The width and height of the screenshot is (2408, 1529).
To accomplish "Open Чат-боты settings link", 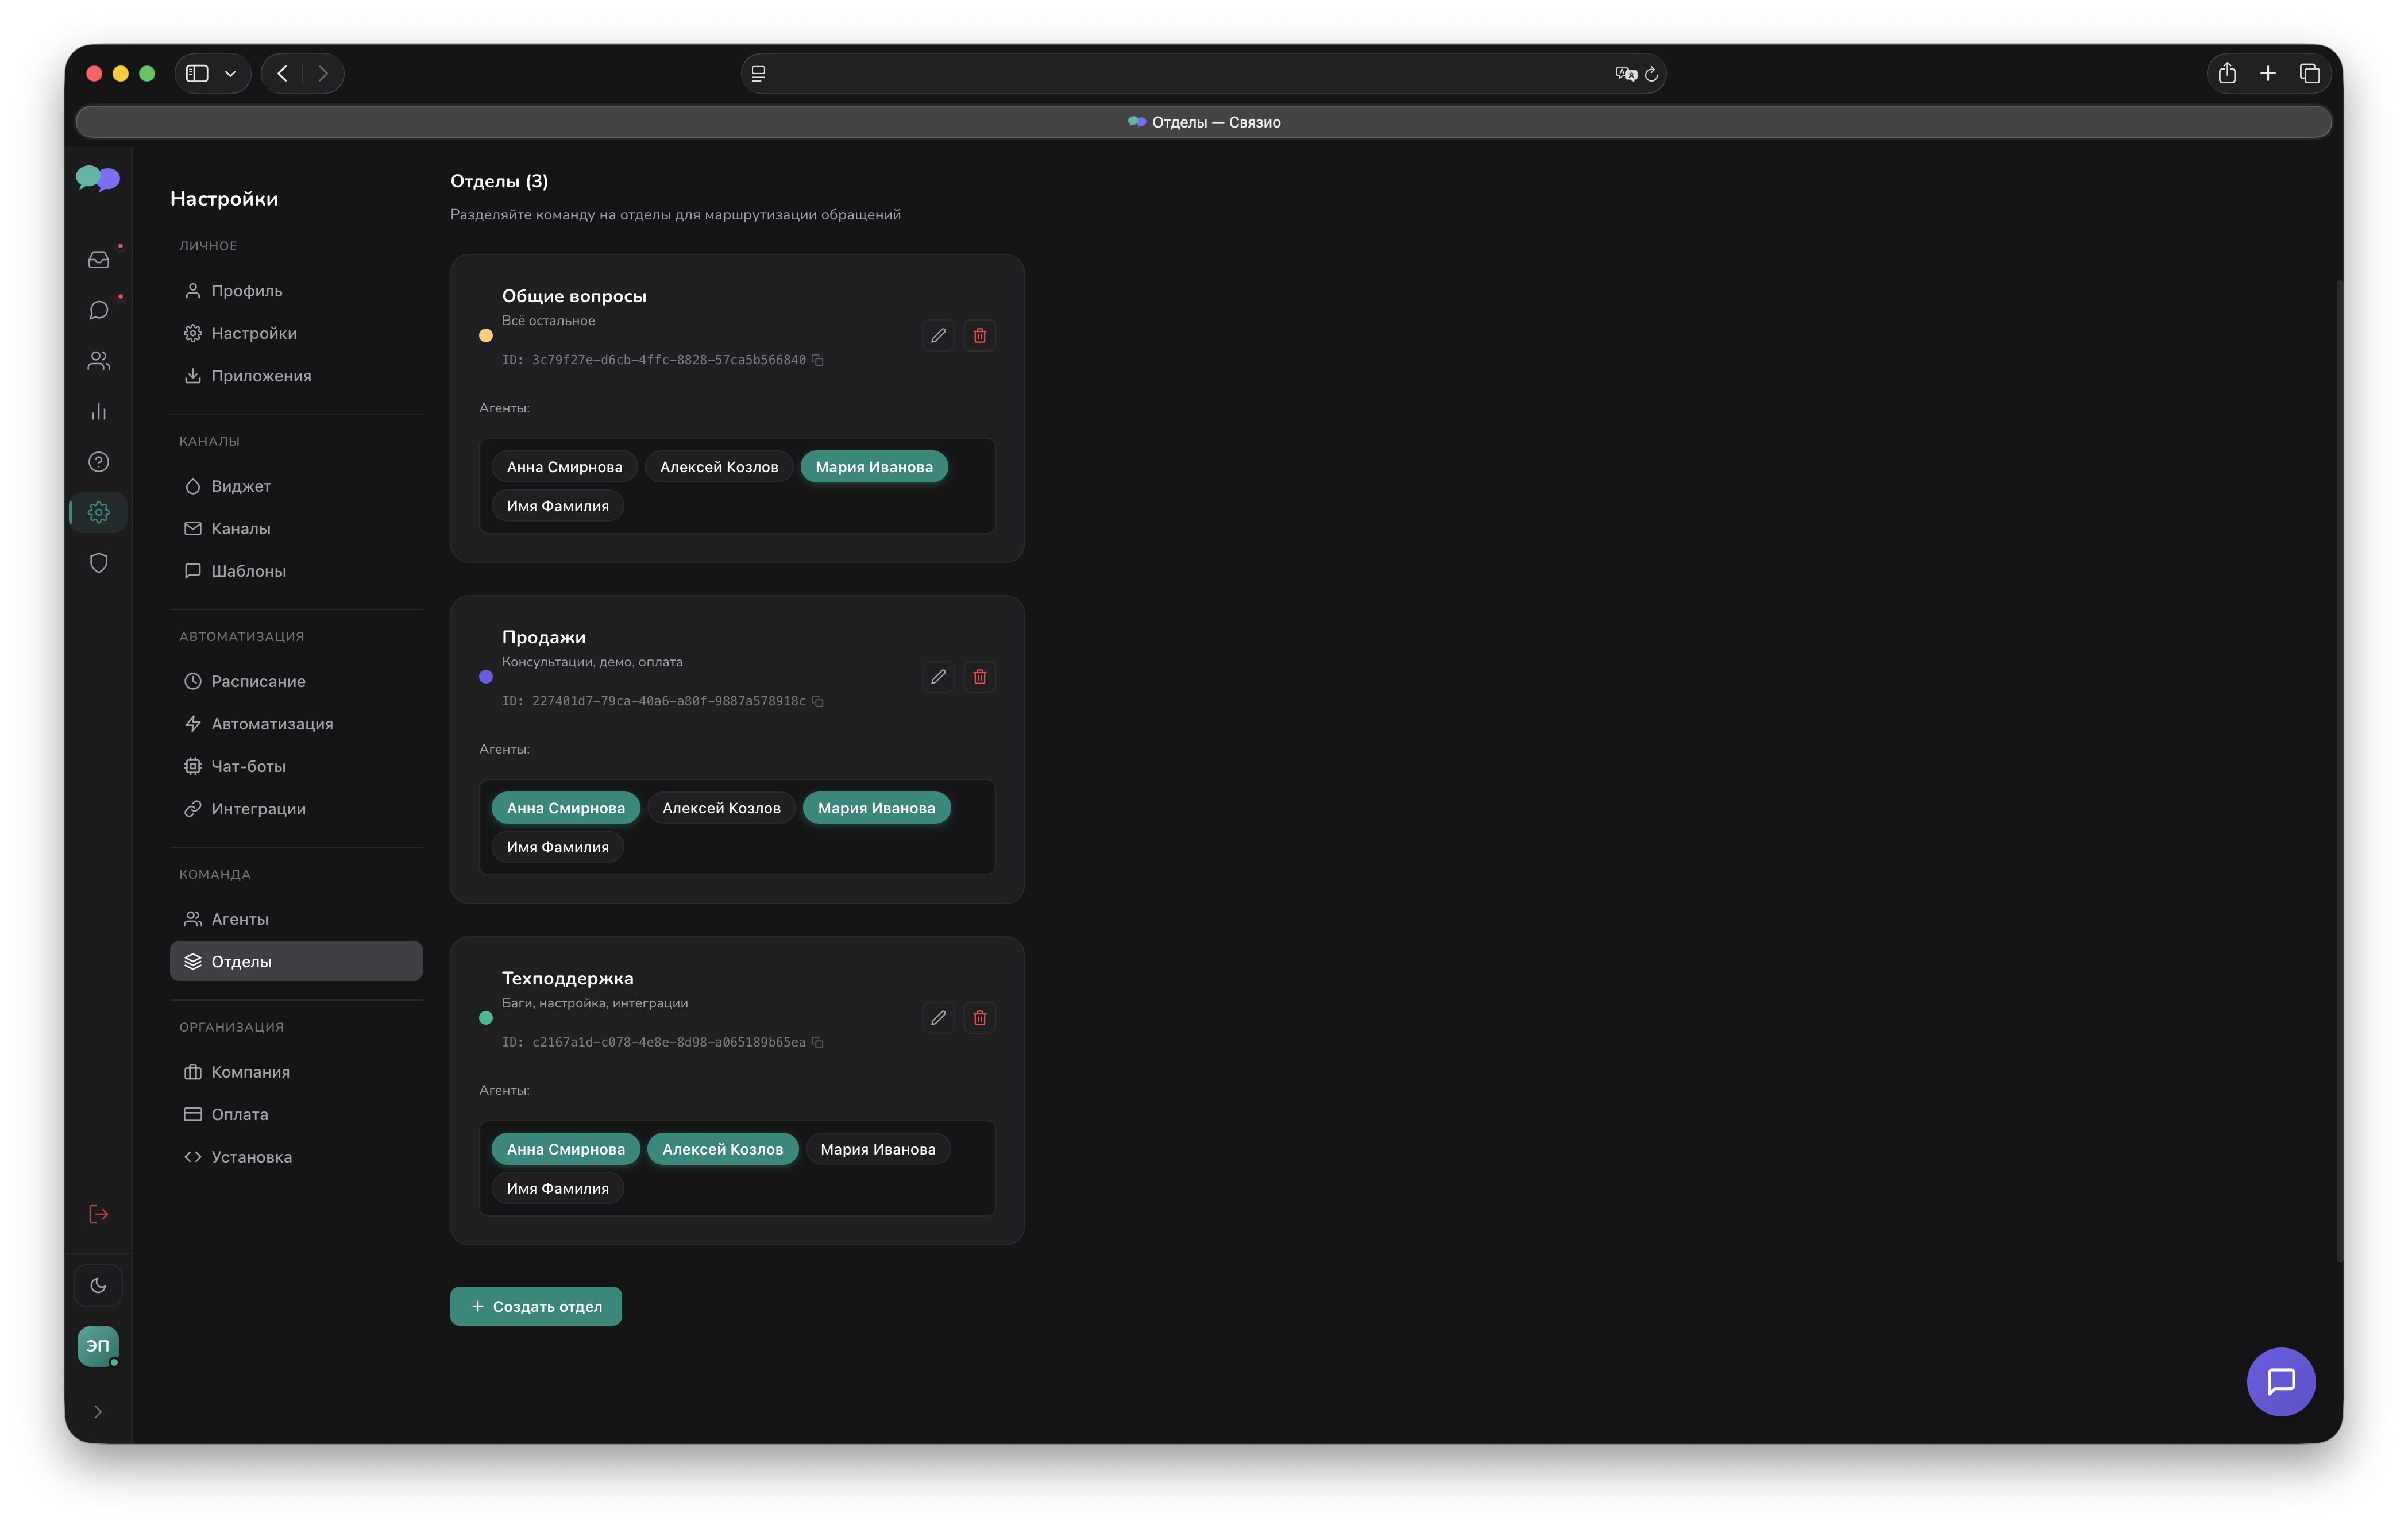I will point(248,766).
